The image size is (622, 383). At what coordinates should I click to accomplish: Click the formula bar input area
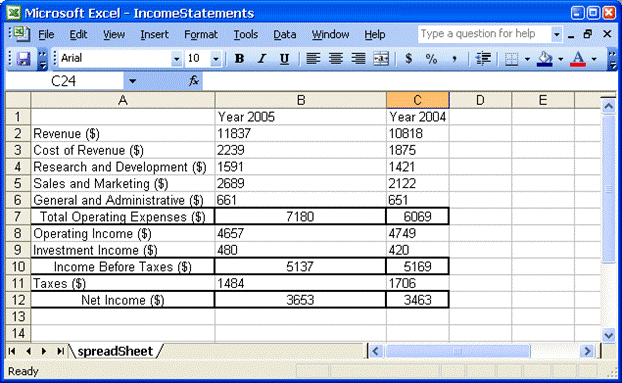point(409,81)
